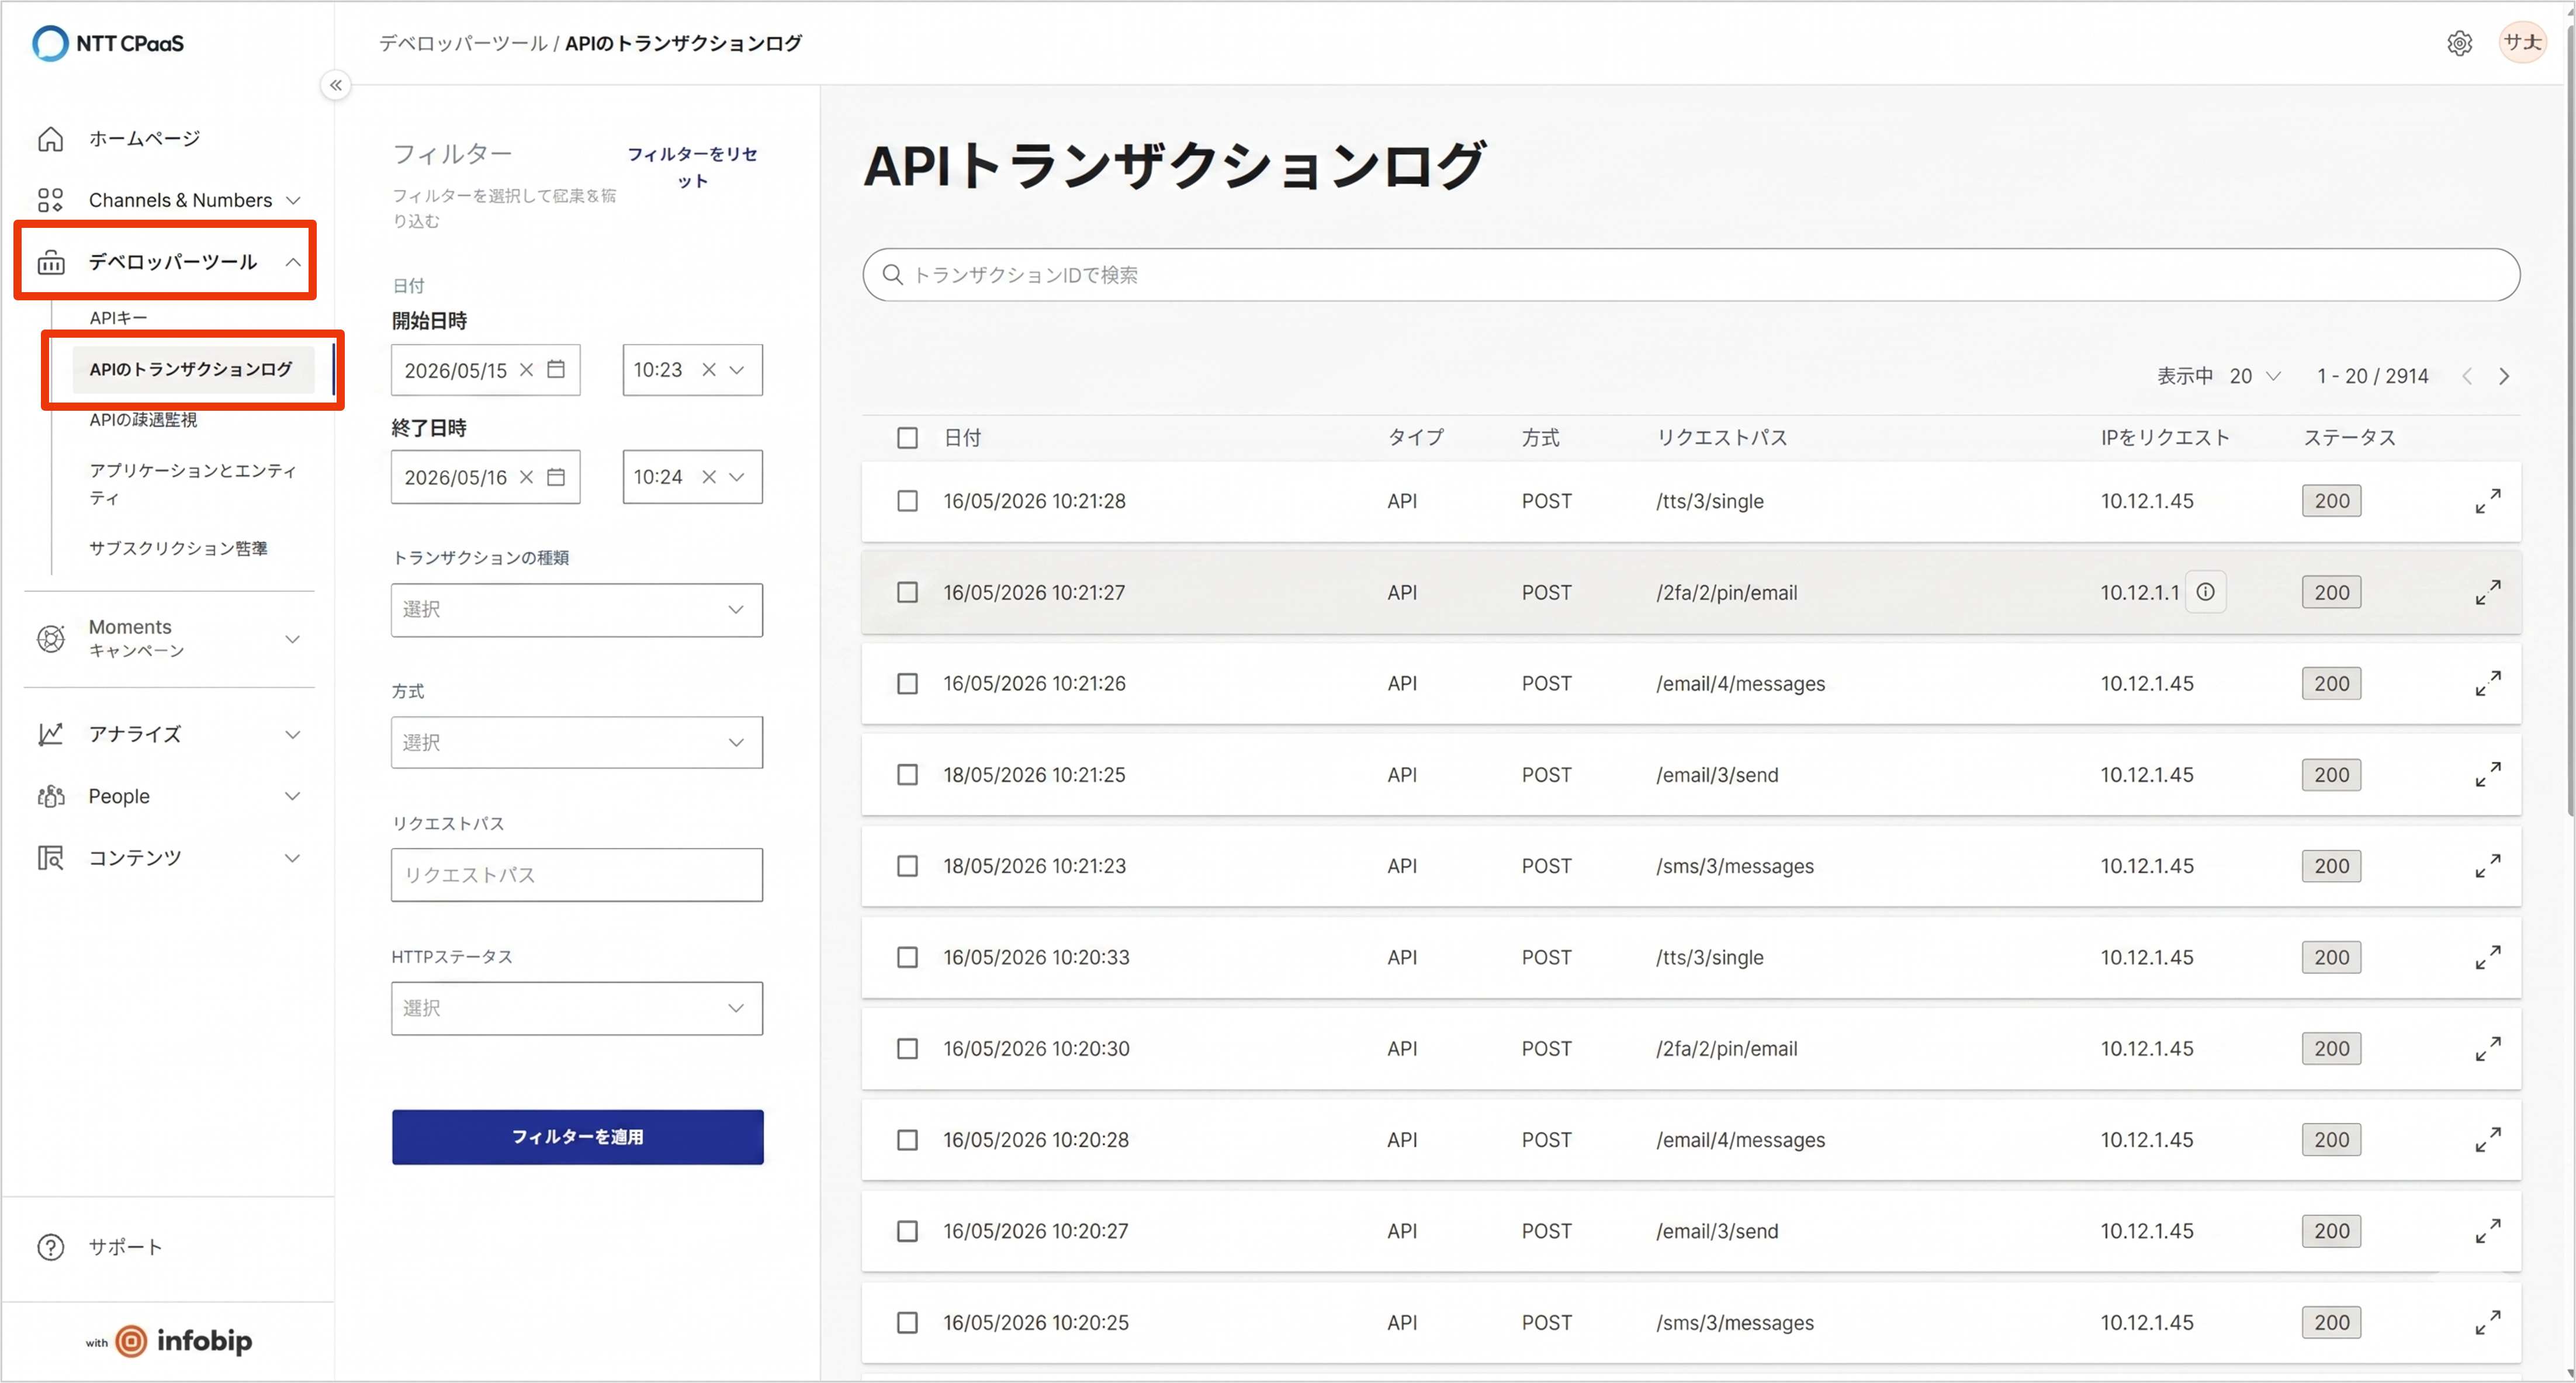Click フィルターをリセット link
Screen dimensions: 2576x1383
pyautogui.click(x=692, y=167)
